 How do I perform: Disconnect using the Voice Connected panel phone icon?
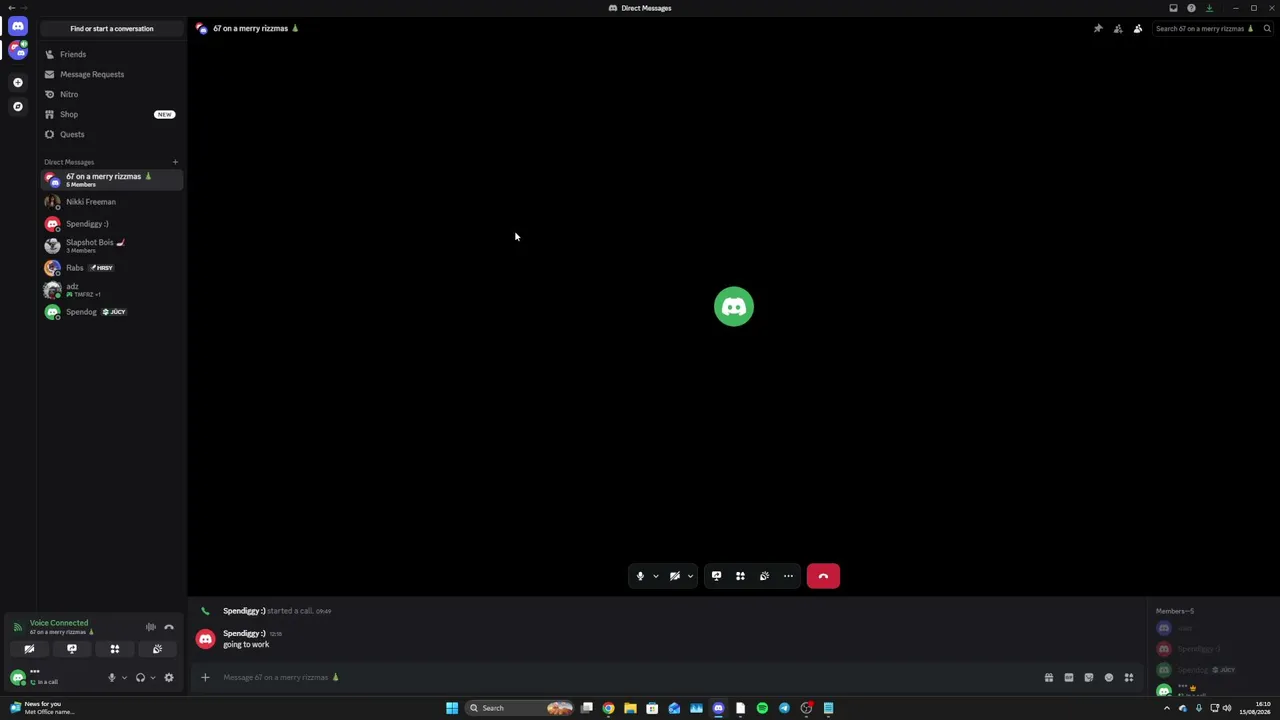point(169,627)
